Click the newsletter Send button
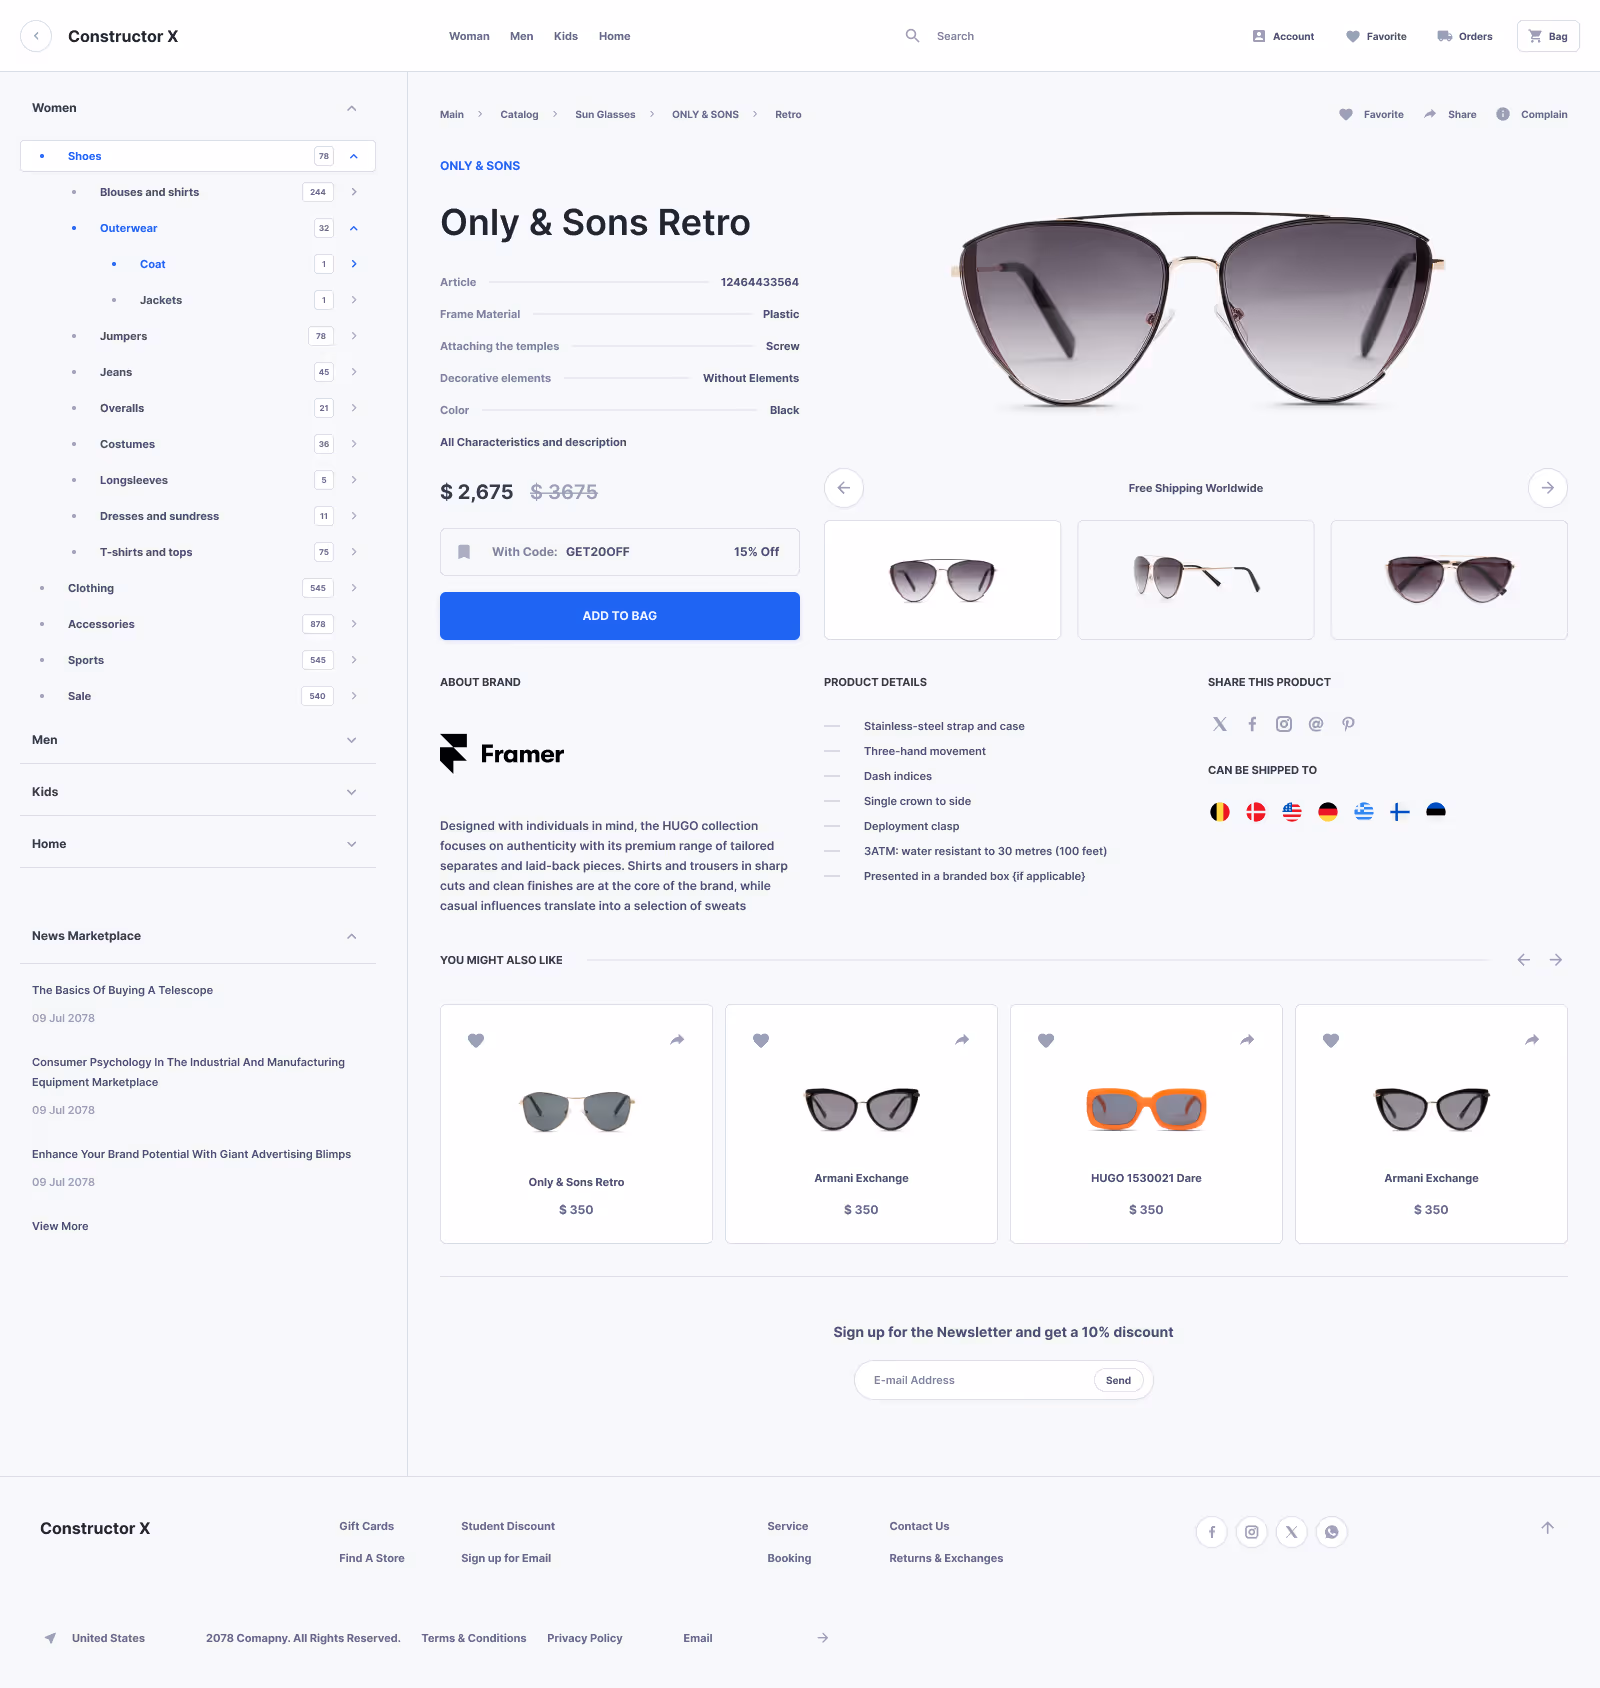This screenshot has height=1688, width=1600. [x=1118, y=1380]
